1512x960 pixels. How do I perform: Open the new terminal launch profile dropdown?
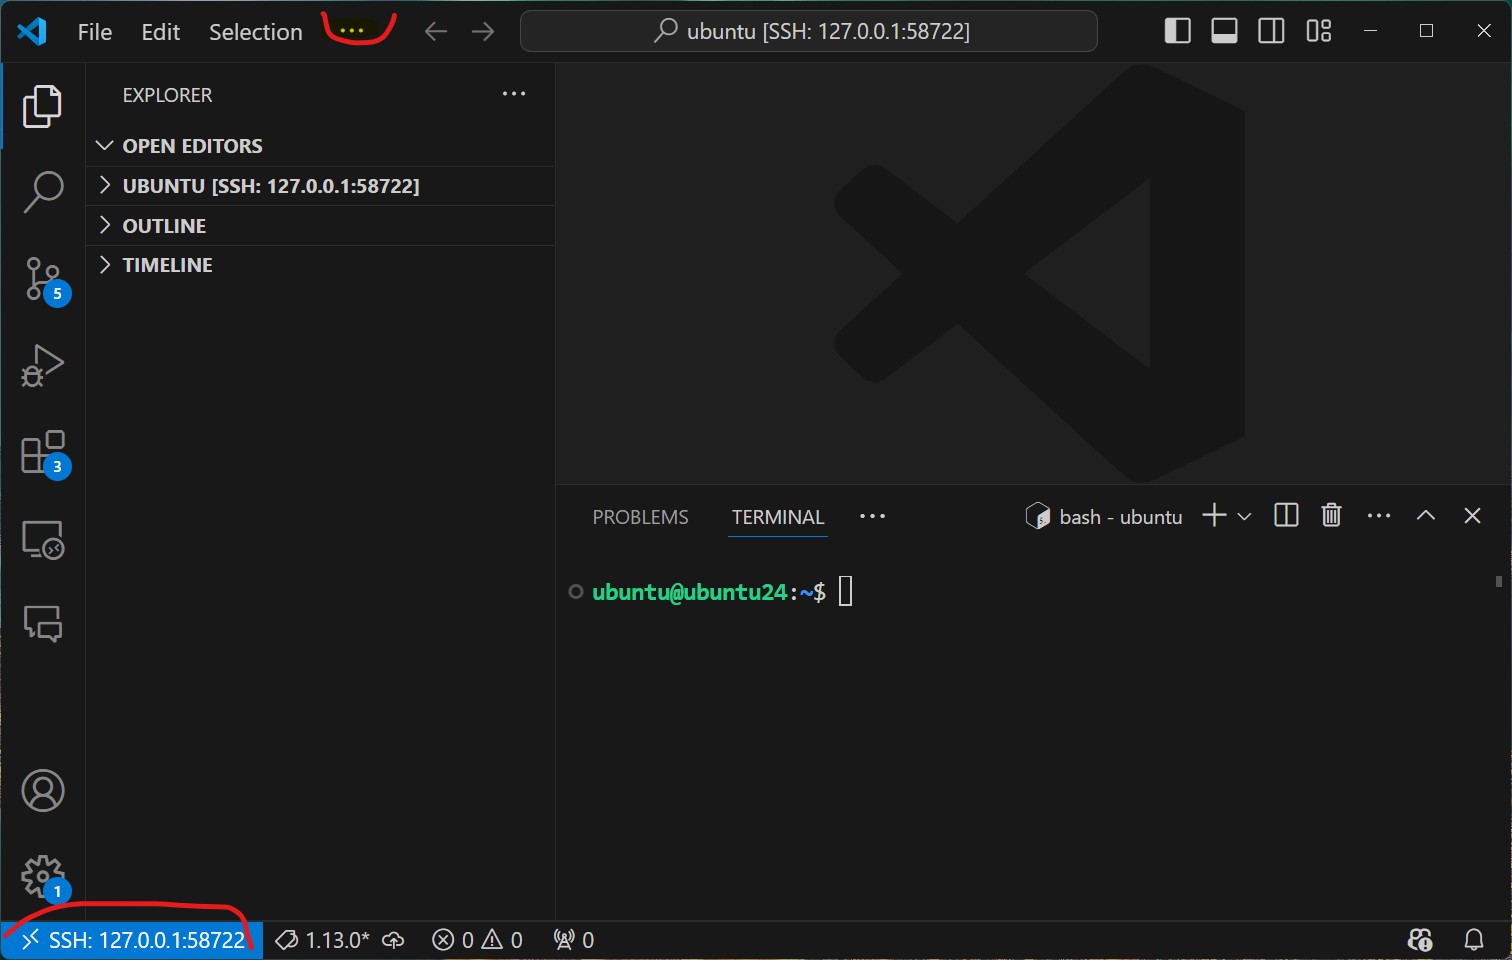coord(1245,517)
